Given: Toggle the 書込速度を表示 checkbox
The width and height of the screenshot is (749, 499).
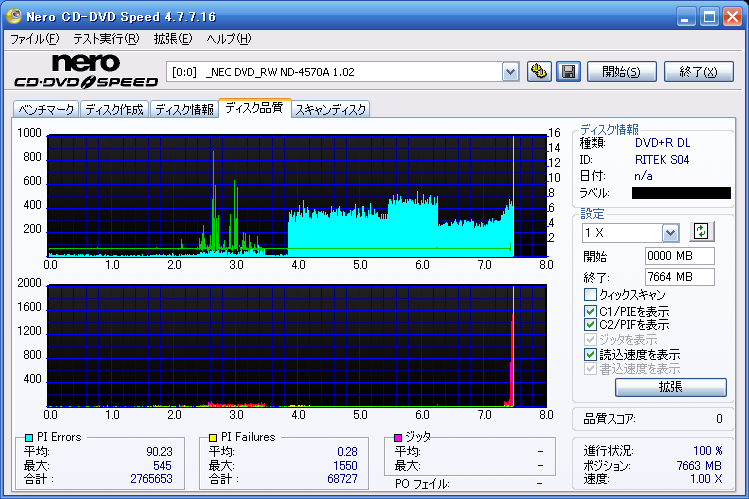Looking at the screenshot, I should click(590, 369).
